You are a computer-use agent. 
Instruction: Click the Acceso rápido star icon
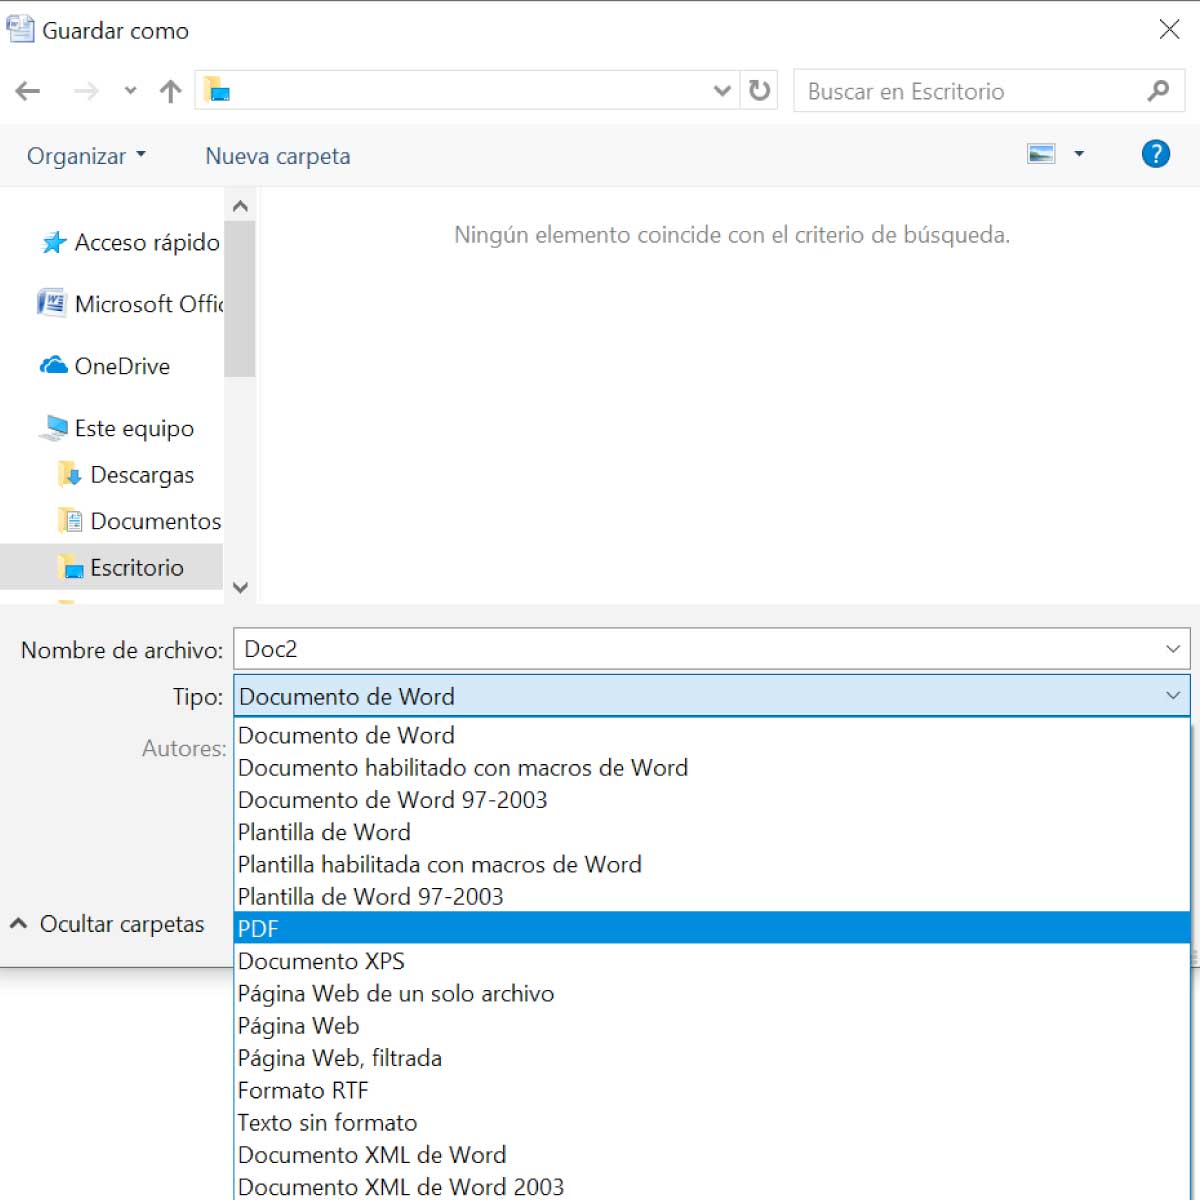(x=54, y=243)
